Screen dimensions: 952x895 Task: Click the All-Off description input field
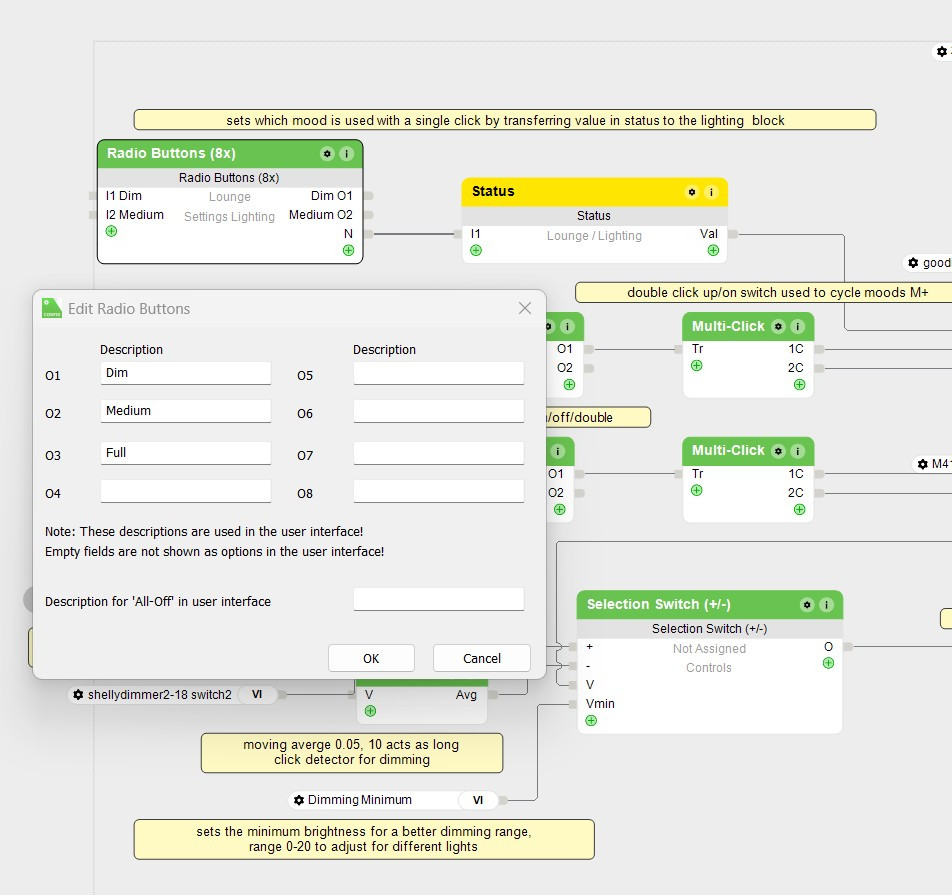[439, 599]
